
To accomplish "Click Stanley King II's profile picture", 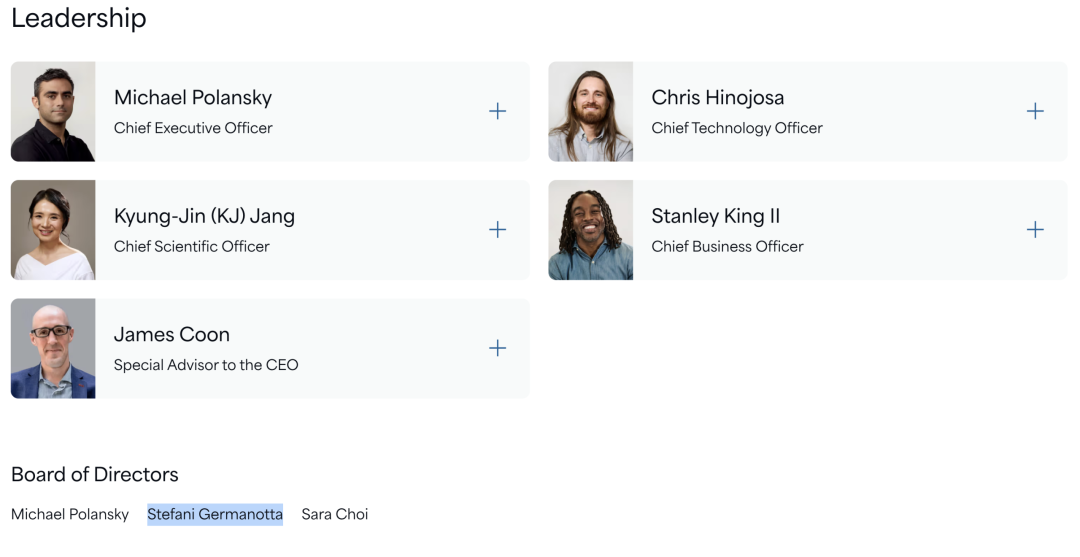I will click(x=590, y=230).
